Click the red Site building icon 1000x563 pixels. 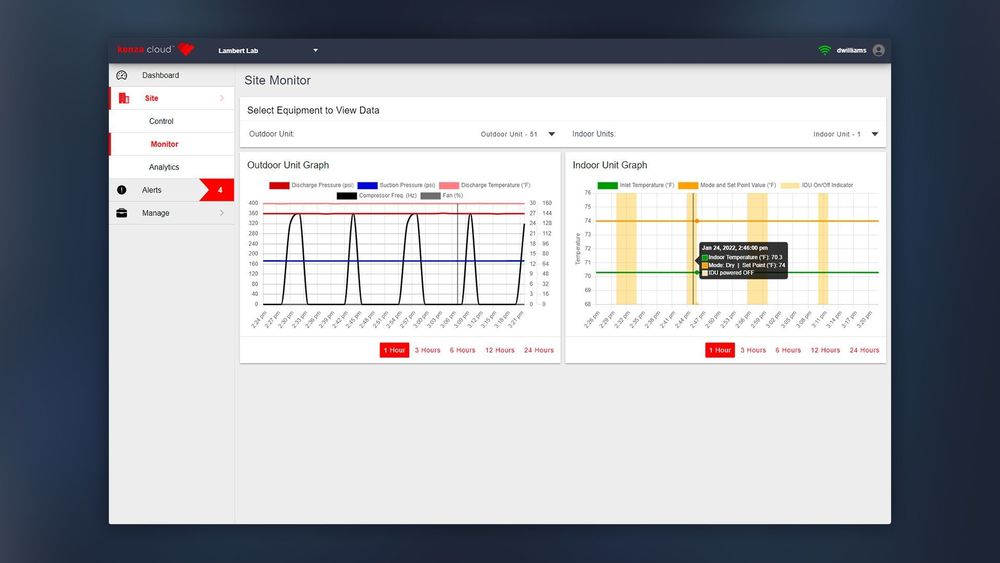click(124, 98)
